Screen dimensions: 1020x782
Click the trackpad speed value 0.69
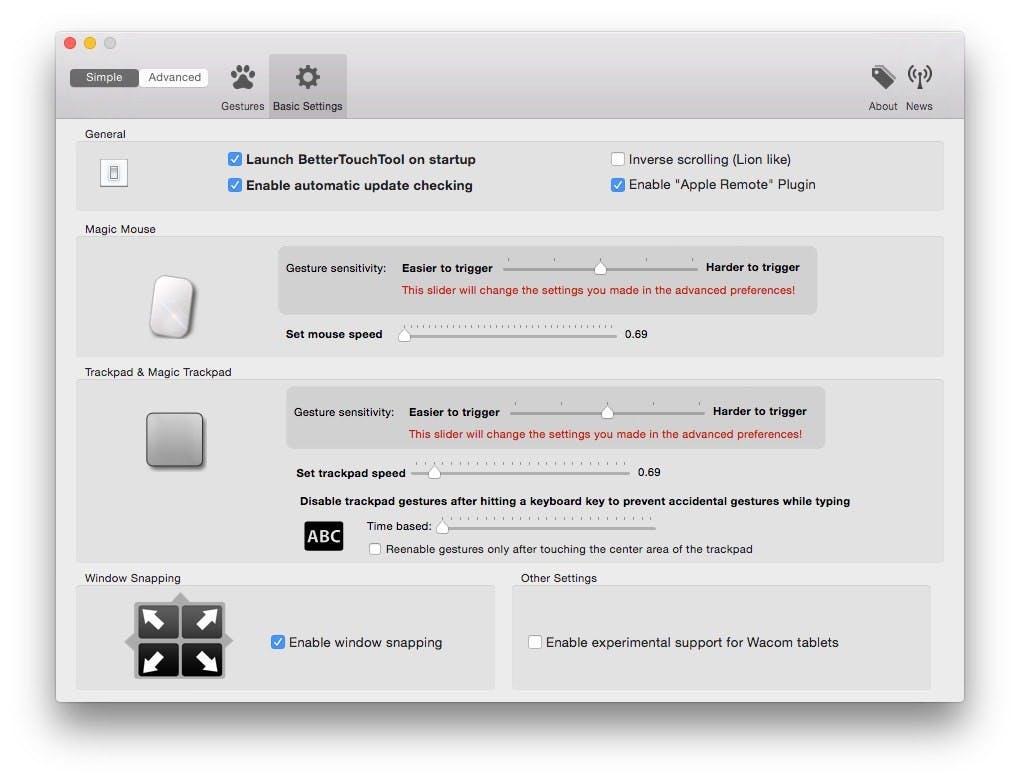point(649,472)
